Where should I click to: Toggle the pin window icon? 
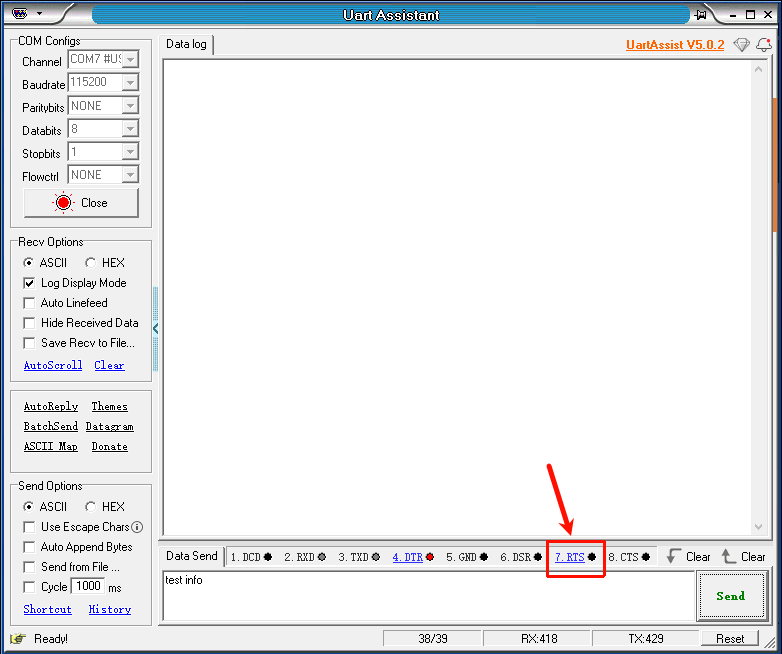(x=701, y=14)
